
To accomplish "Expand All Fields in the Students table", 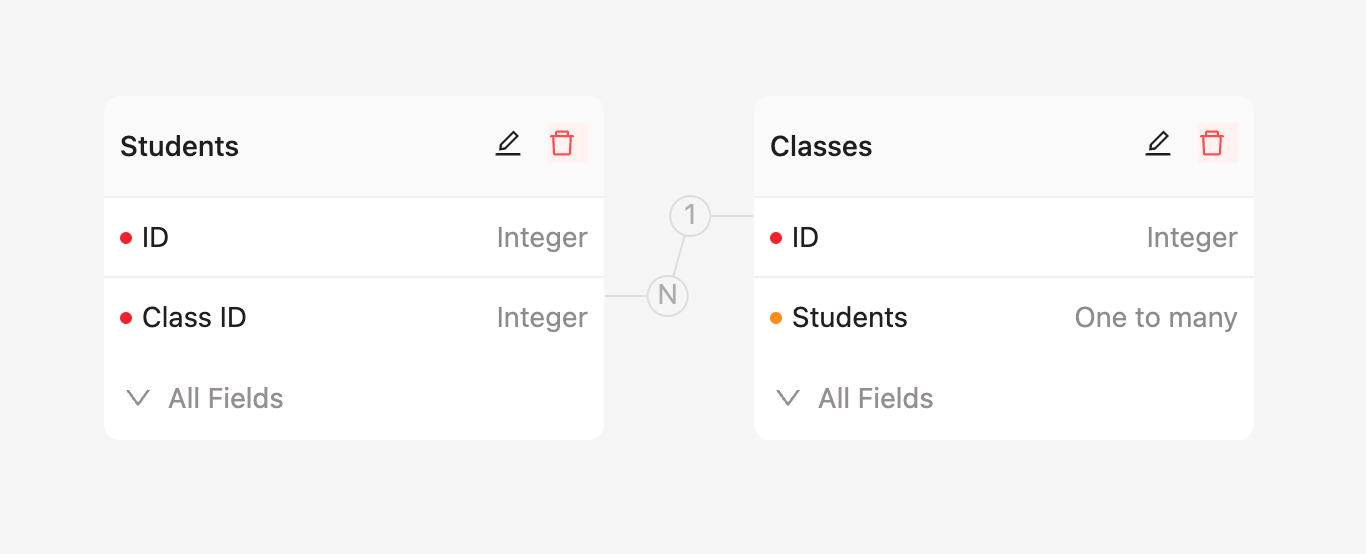I will tap(206, 398).
